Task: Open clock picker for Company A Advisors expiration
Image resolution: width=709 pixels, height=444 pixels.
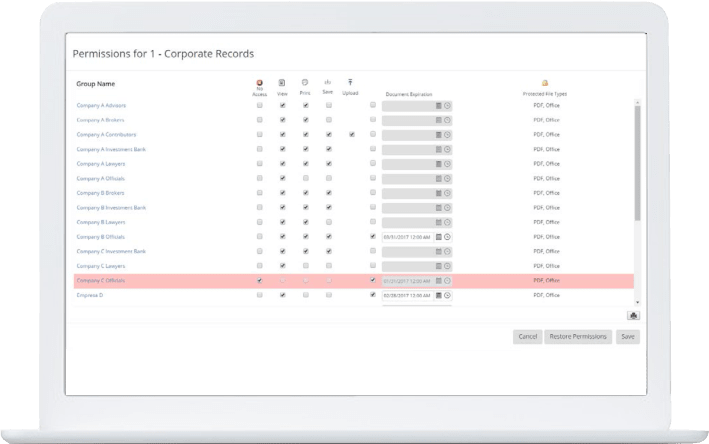Action: [x=447, y=106]
